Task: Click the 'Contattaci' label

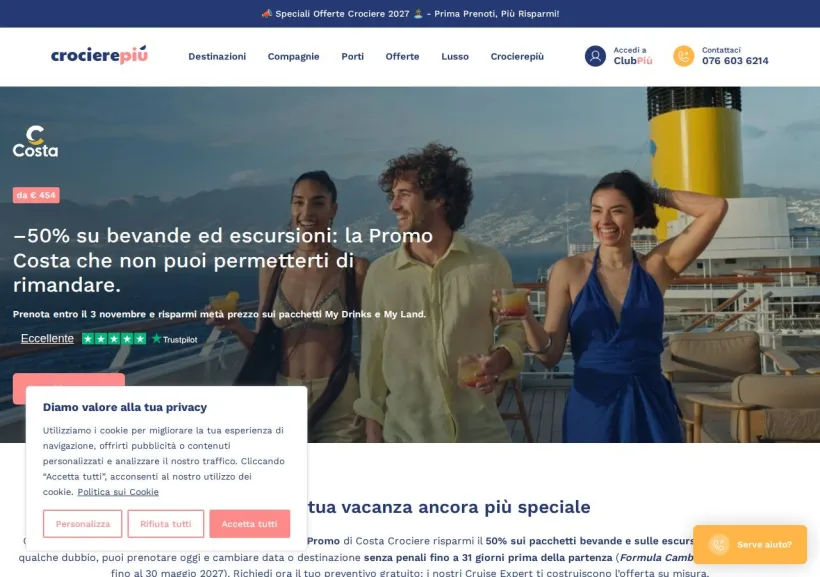Action: (x=721, y=50)
